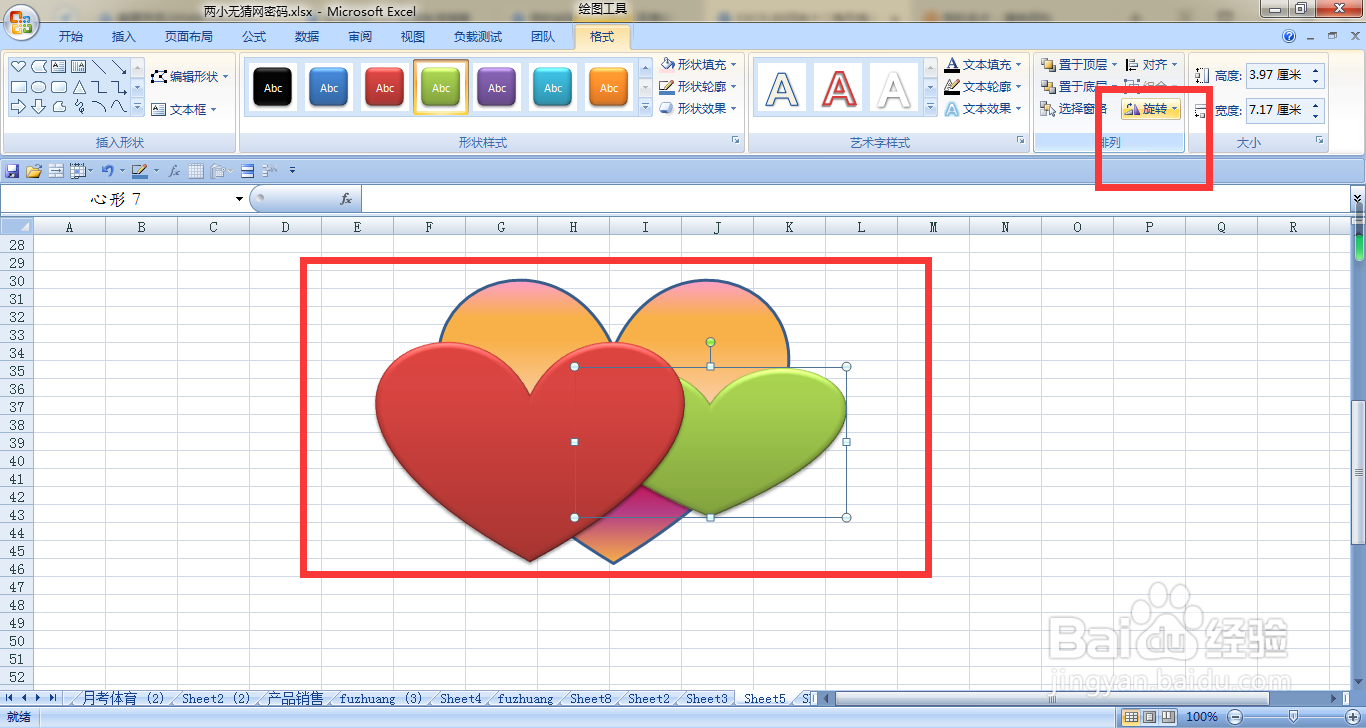Open the 月考体育 (2) worksheet tab
This screenshot has height=728, width=1366.
pyautogui.click(x=123, y=699)
